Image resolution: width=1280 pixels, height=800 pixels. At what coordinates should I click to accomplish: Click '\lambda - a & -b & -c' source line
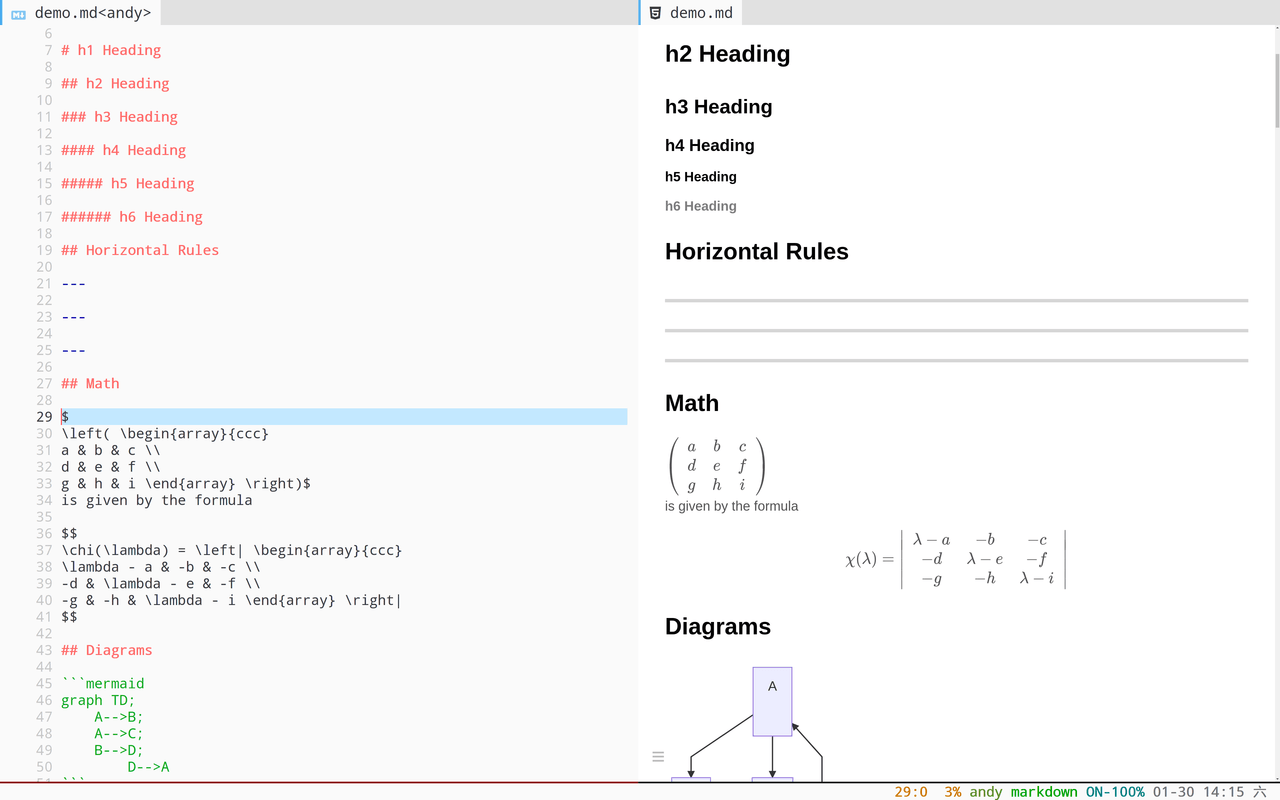tap(161, 567)
